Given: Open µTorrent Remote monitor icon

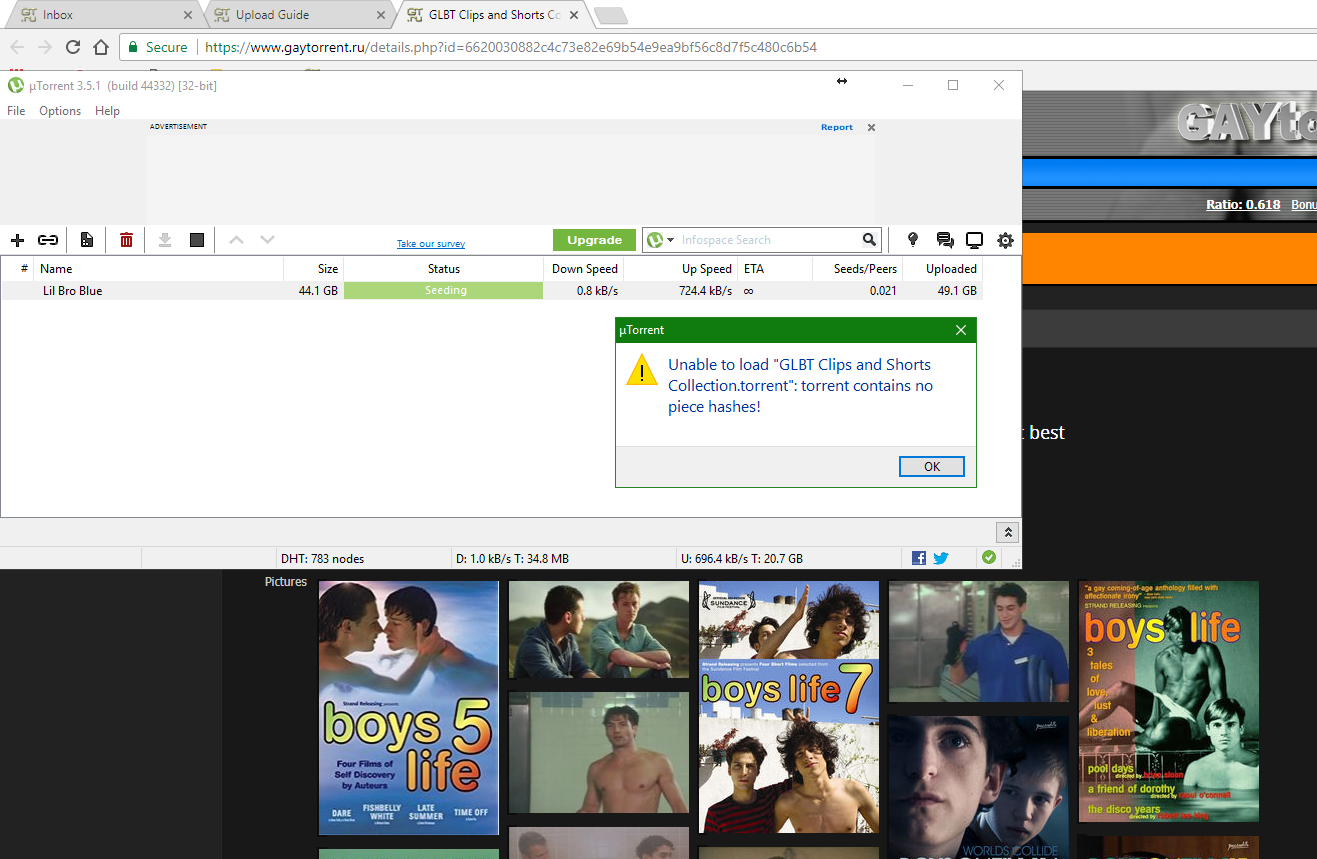Looking at the screenshot, I should click(974, 240).
